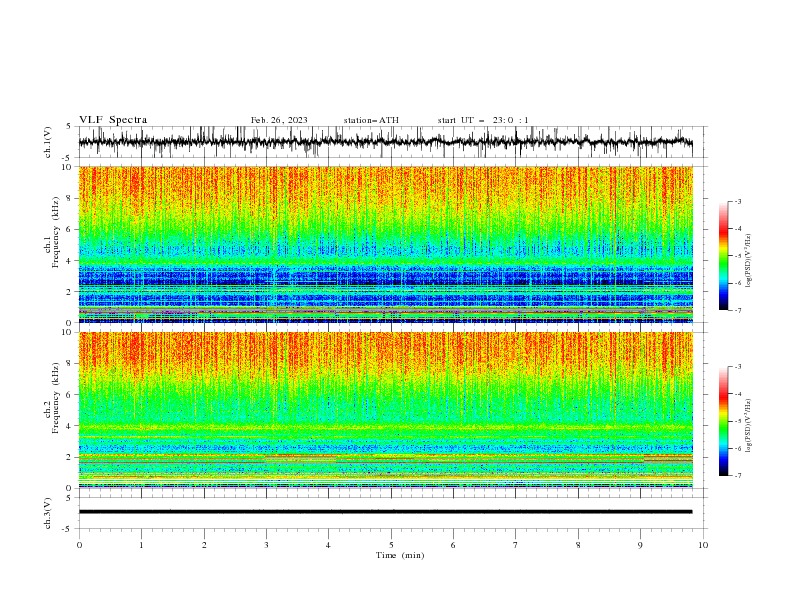Click the "Time (min)" axis label

[400, 555]
